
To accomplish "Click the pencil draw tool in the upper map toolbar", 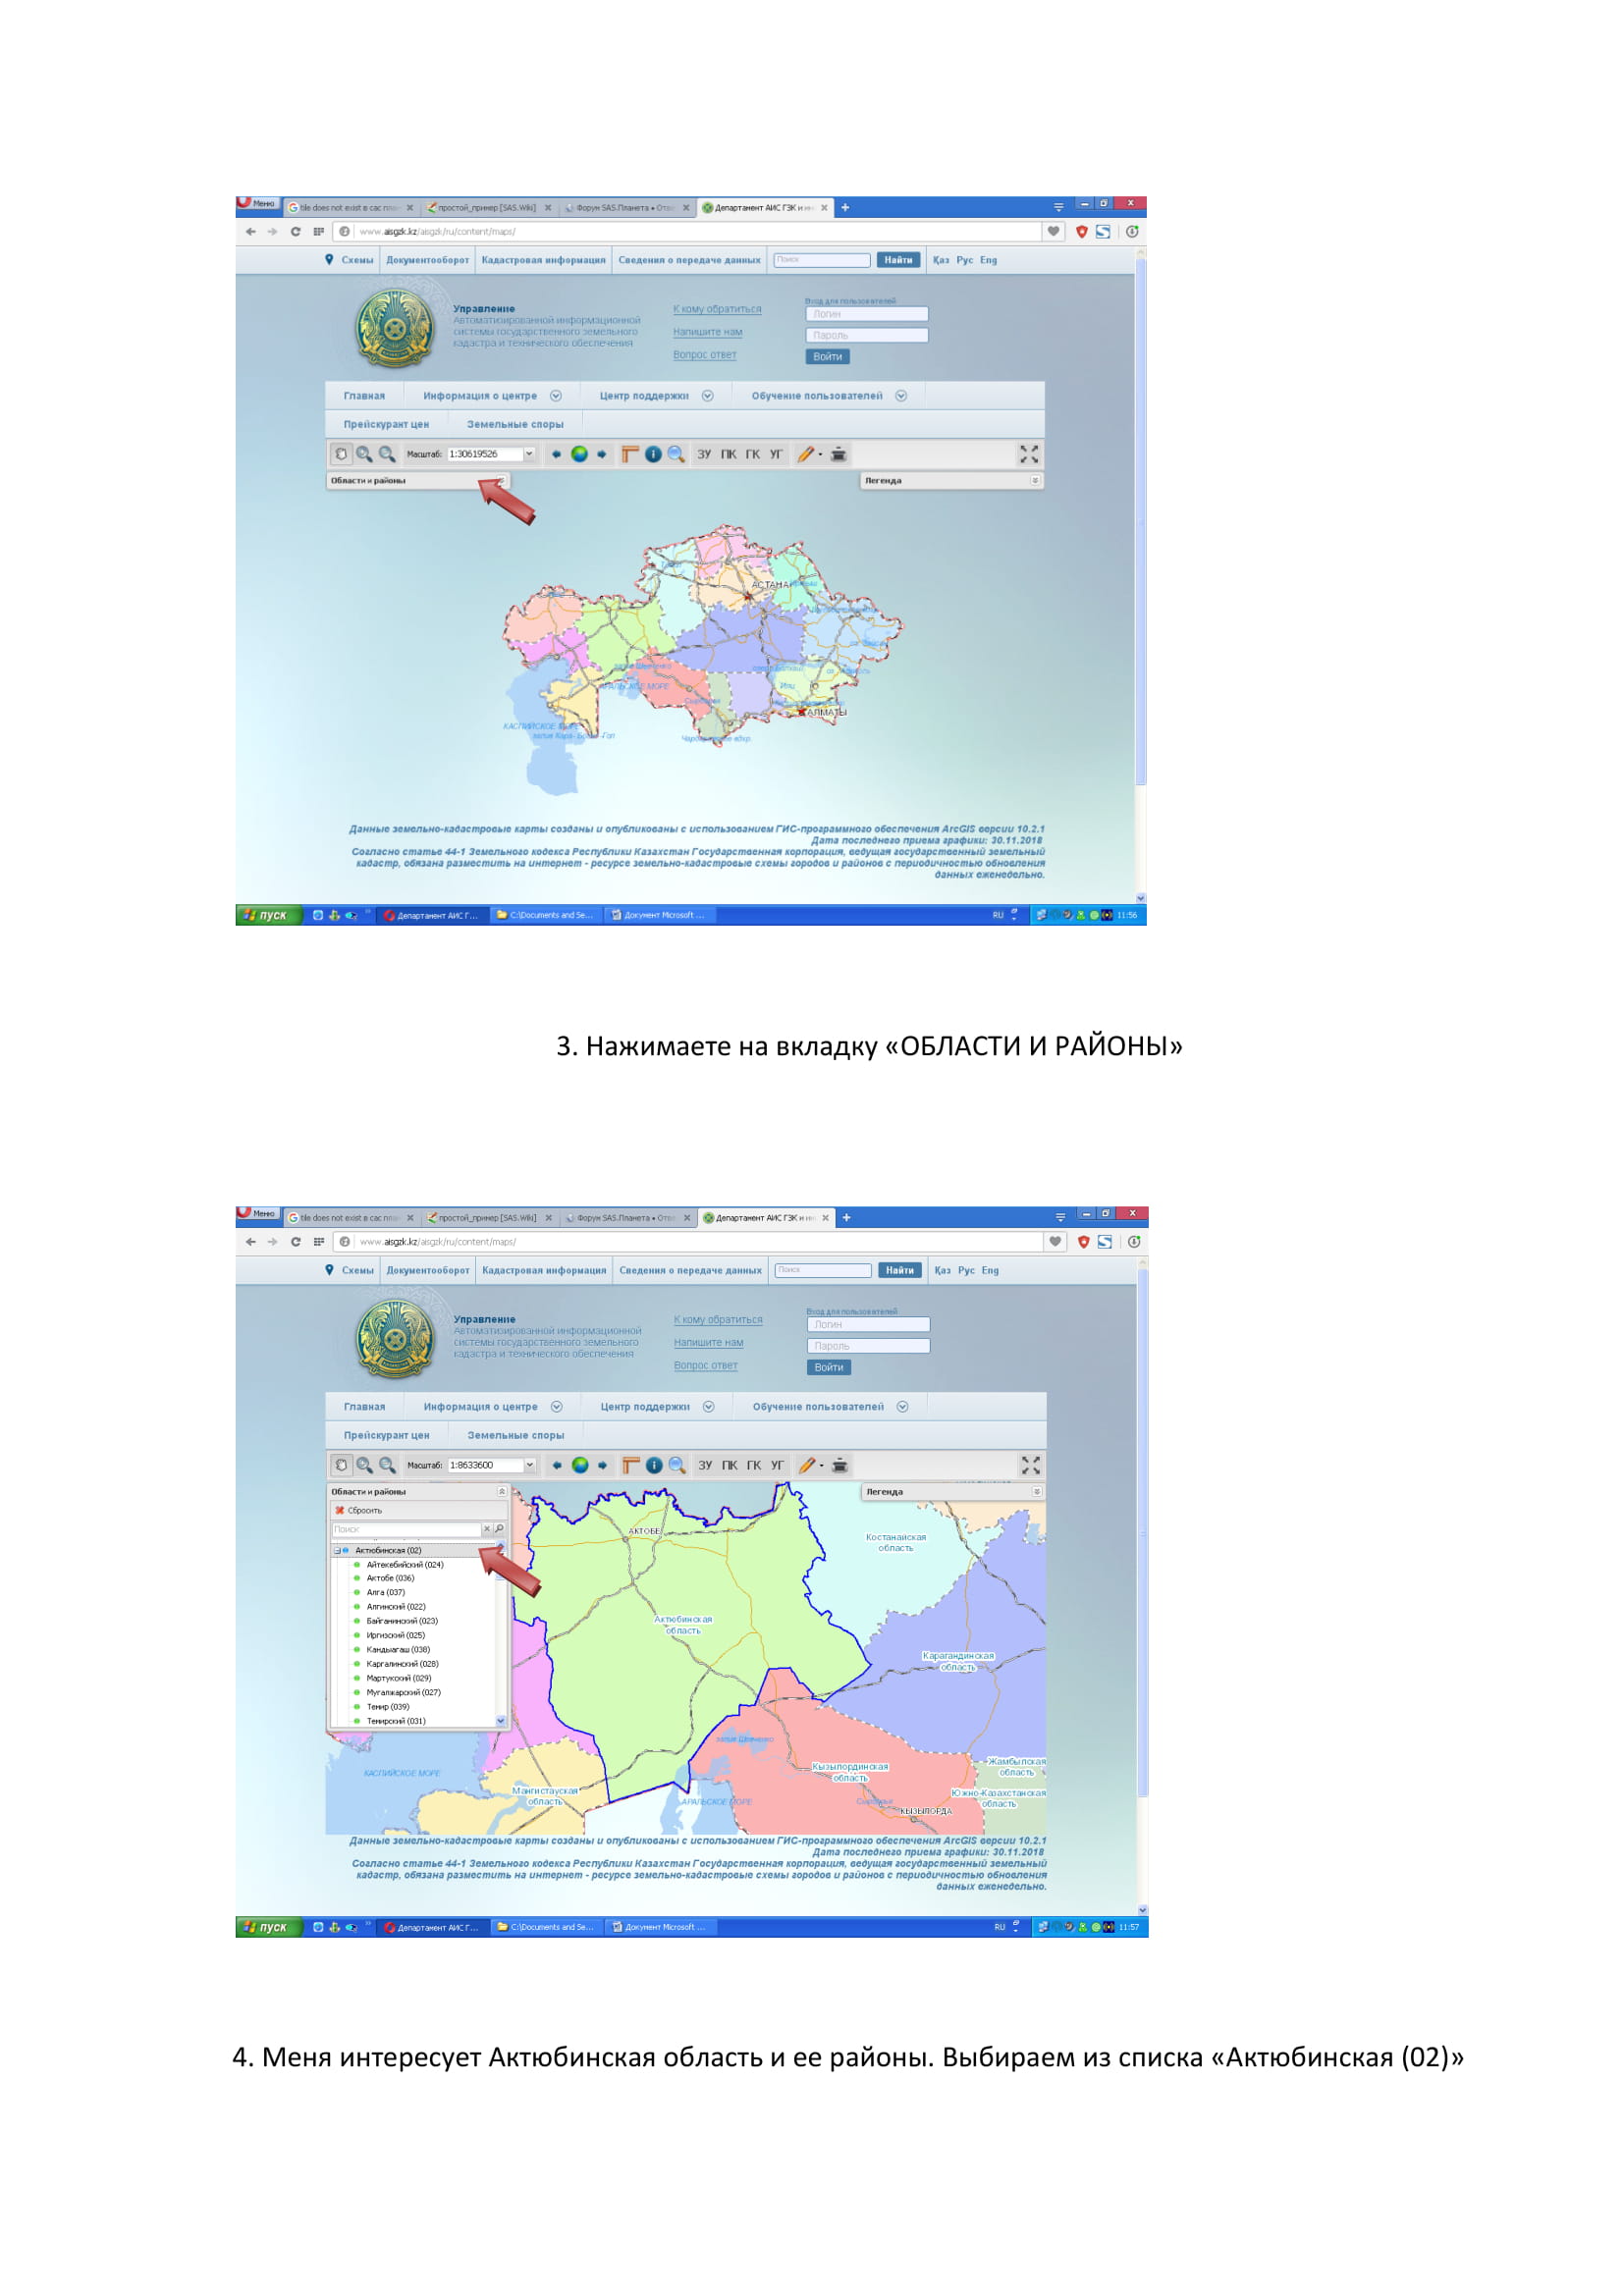I will pos(806,454).
